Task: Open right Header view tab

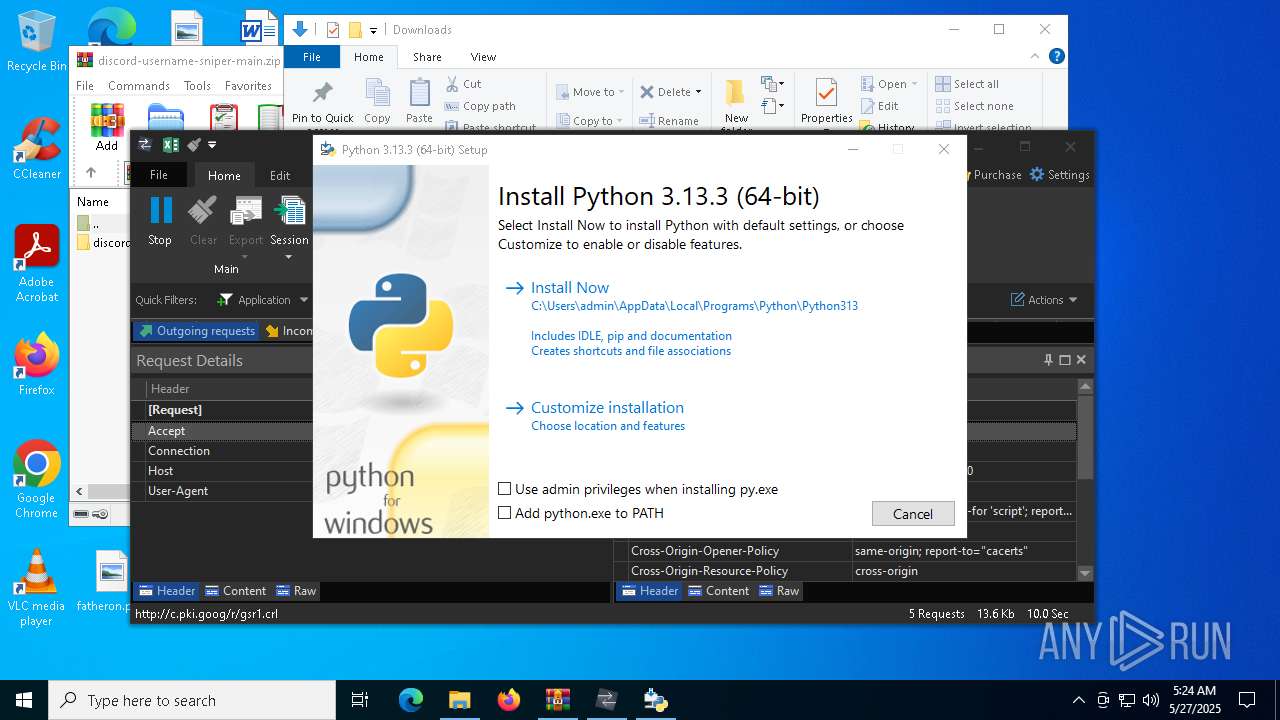Action: point(649,591)
